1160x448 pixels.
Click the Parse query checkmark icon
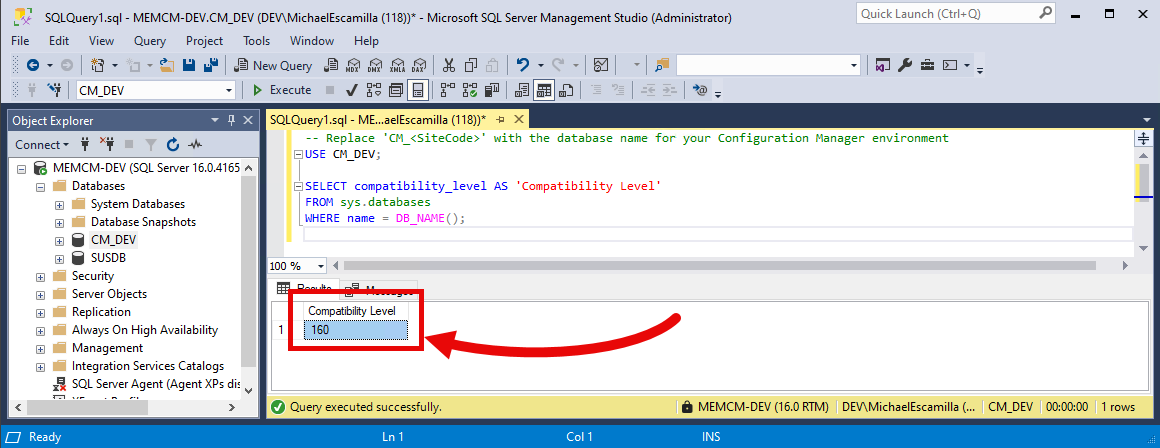coord(353,90)
